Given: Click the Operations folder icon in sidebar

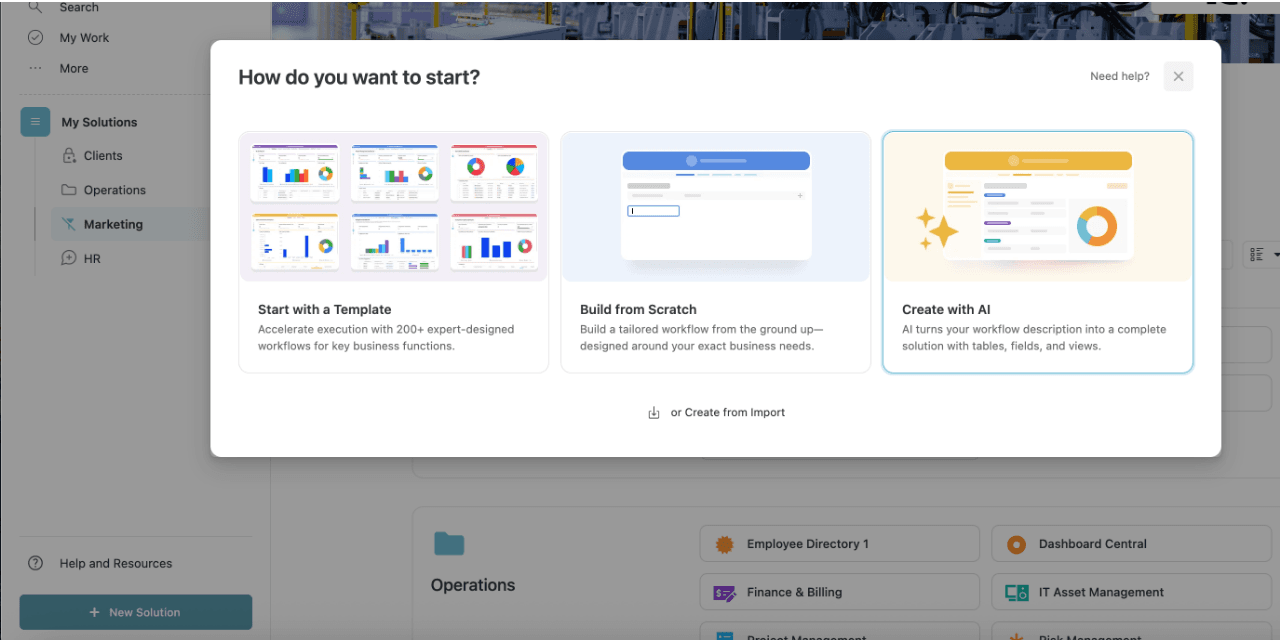Looking at the screenshot, I should [69, 190].
